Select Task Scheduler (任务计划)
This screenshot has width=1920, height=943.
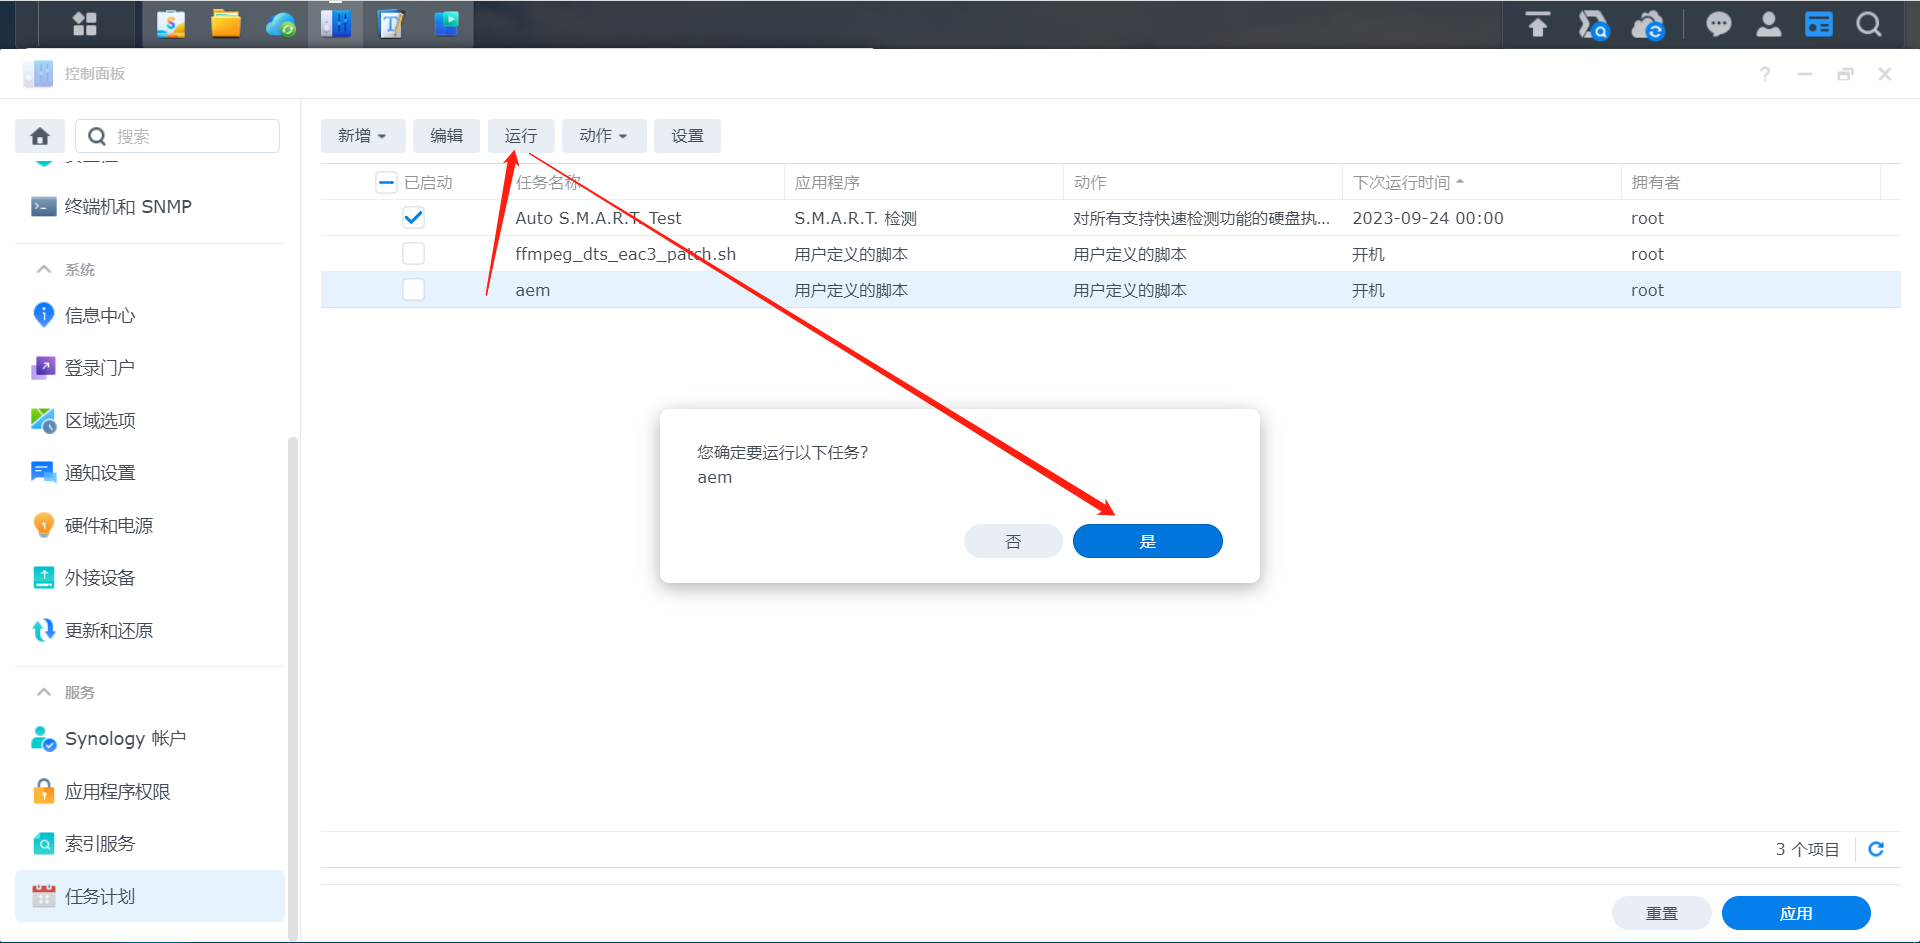150,896
